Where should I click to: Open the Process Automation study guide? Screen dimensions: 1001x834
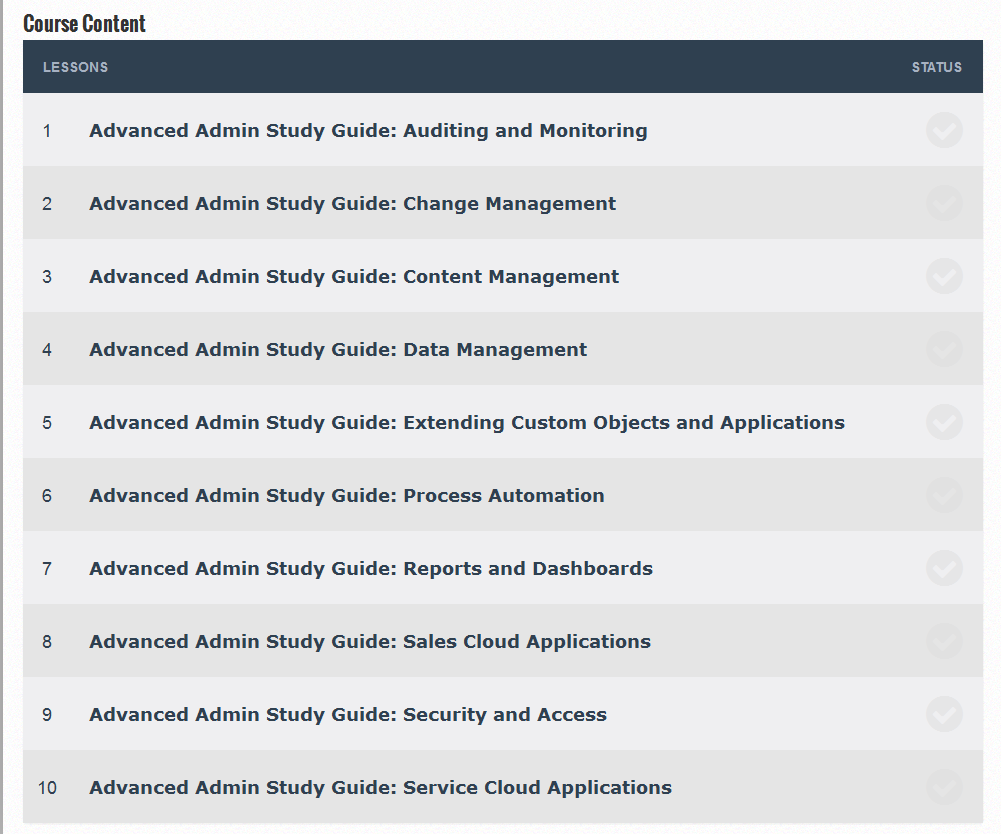point(346,496)
